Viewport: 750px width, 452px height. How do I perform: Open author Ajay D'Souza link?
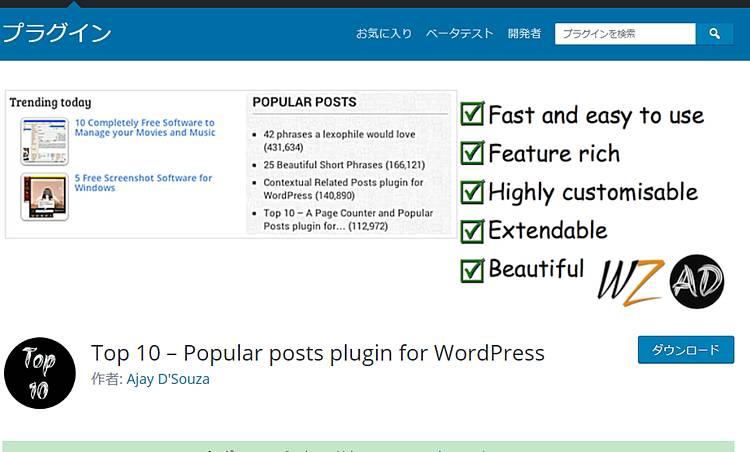168,379
